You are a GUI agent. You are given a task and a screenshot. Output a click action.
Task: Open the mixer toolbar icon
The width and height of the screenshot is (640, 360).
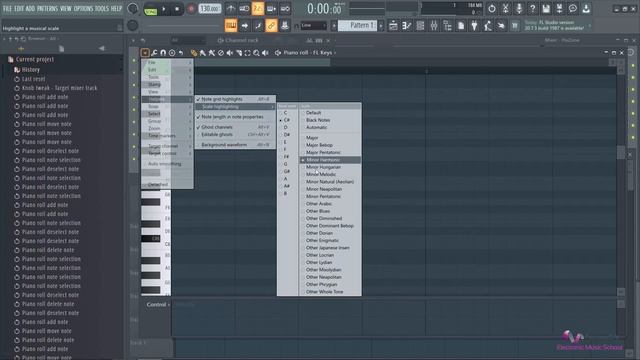[434, 26]
